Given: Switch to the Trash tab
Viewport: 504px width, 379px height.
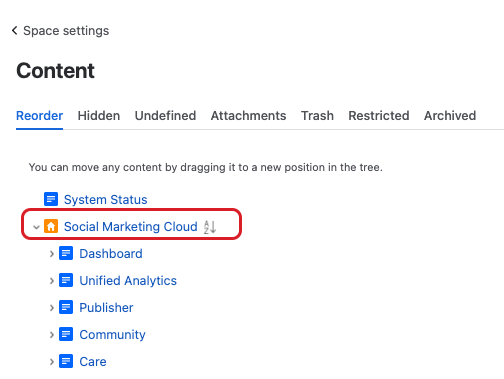Looking at the screenshot, I should 317,116.
